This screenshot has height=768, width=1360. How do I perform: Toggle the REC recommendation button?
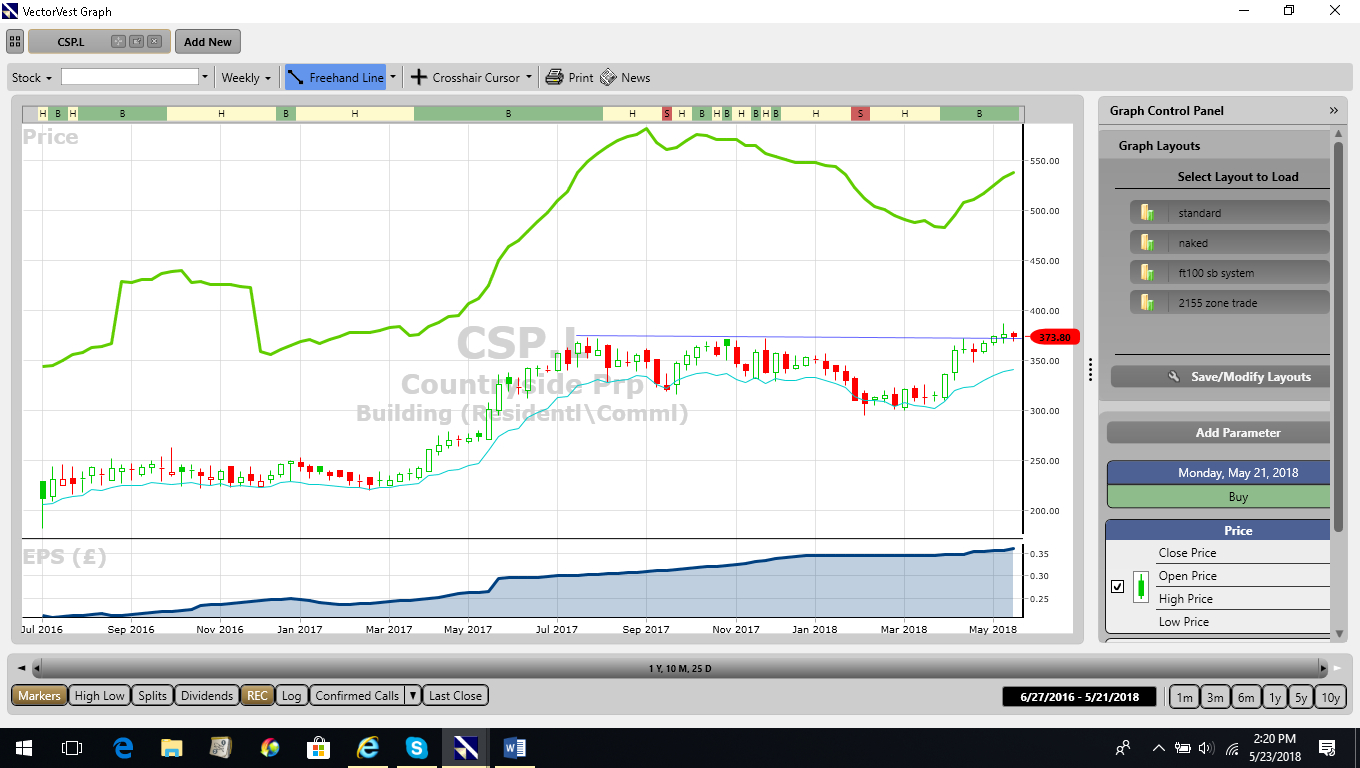tap(258, 696)
